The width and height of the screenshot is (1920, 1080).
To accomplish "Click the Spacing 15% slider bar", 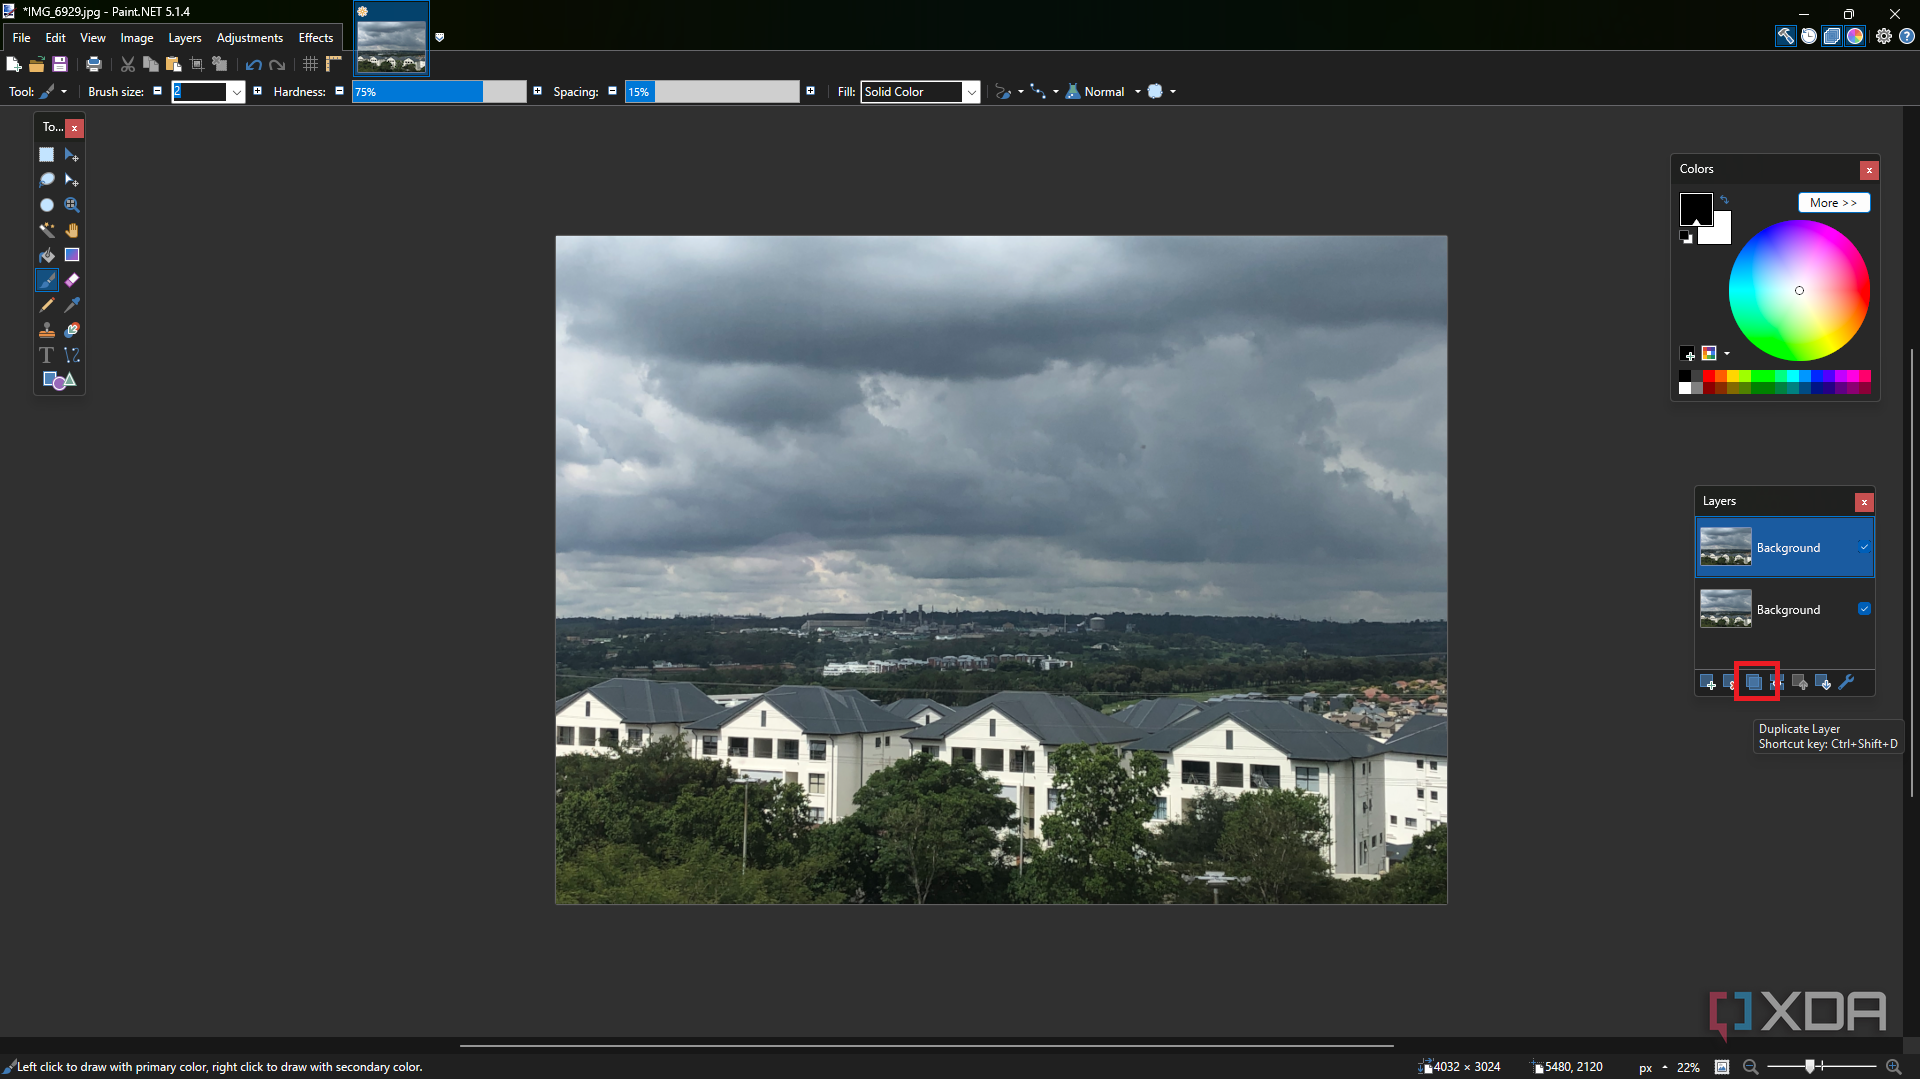I will pos(712,92).
